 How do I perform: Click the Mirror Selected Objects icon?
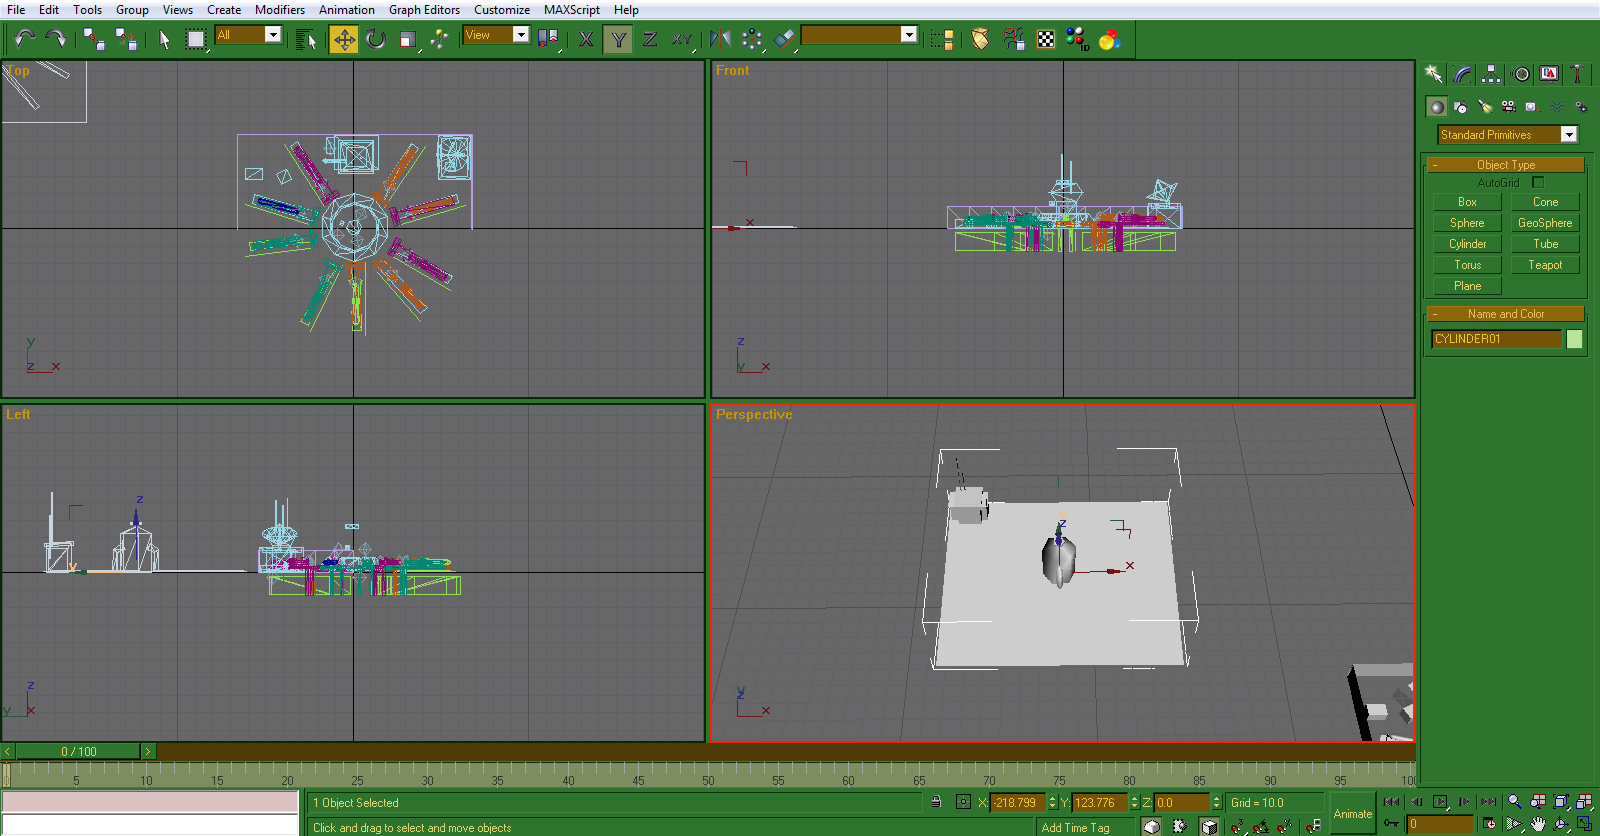click(720, 39)
